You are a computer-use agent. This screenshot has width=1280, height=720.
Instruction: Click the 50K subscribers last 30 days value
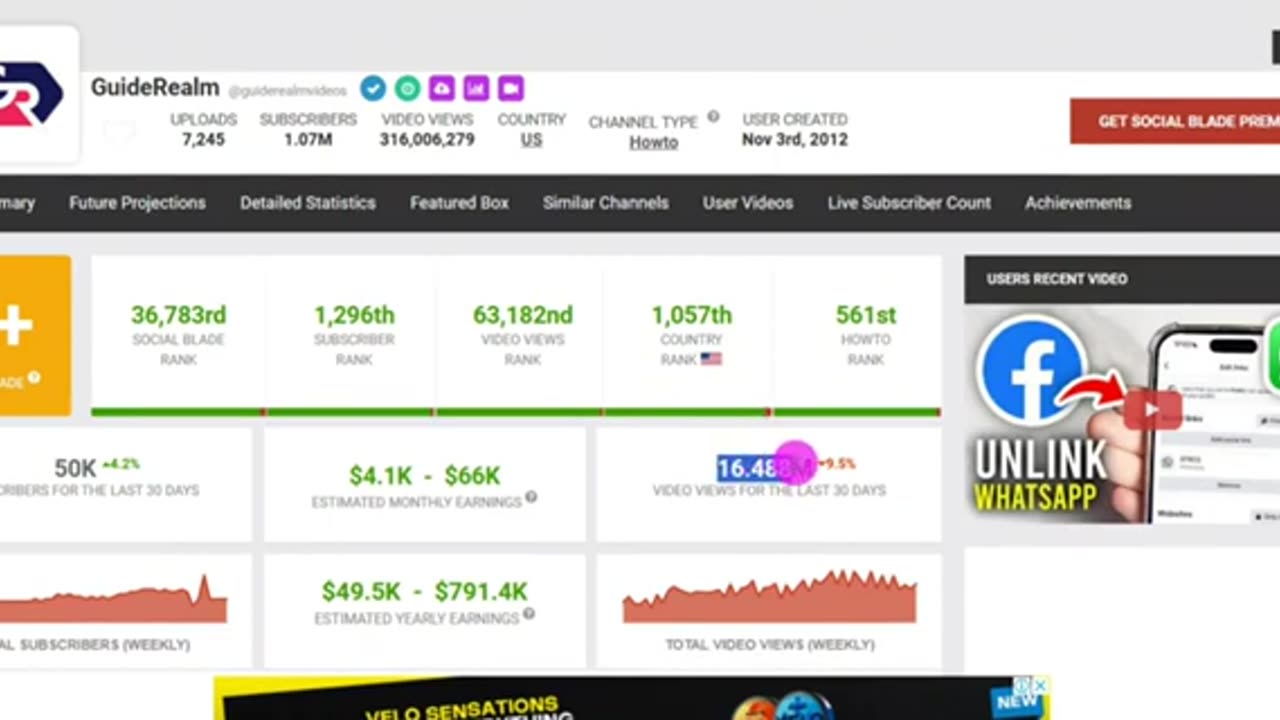tap(75, 468)
